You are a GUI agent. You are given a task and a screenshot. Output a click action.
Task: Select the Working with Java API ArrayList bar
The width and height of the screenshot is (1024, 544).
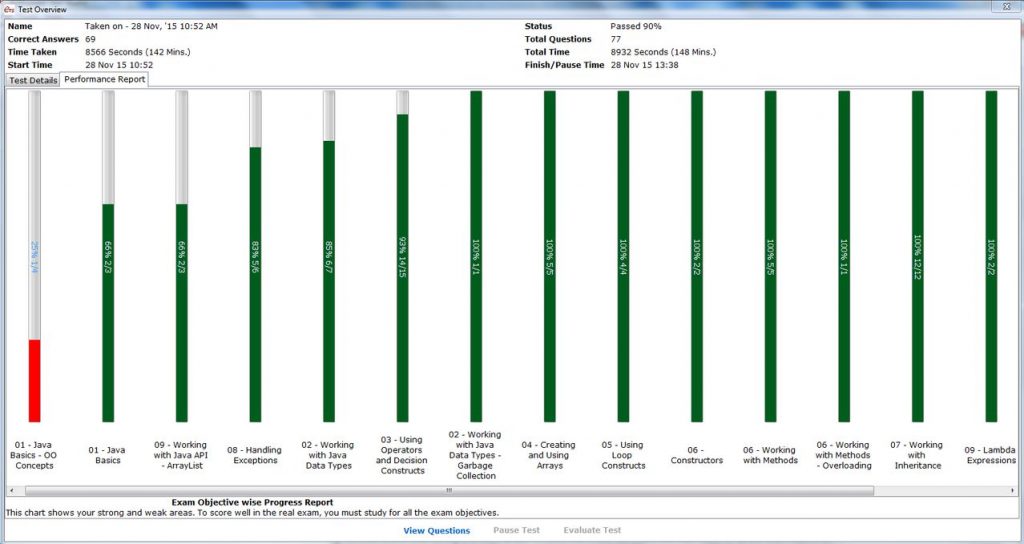tap(182, 312)
